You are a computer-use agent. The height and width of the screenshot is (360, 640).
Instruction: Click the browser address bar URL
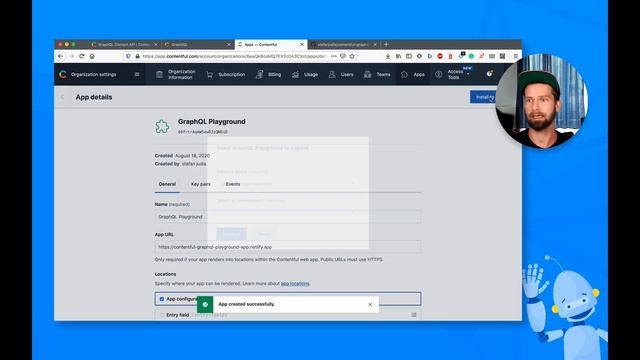(234, 56)
